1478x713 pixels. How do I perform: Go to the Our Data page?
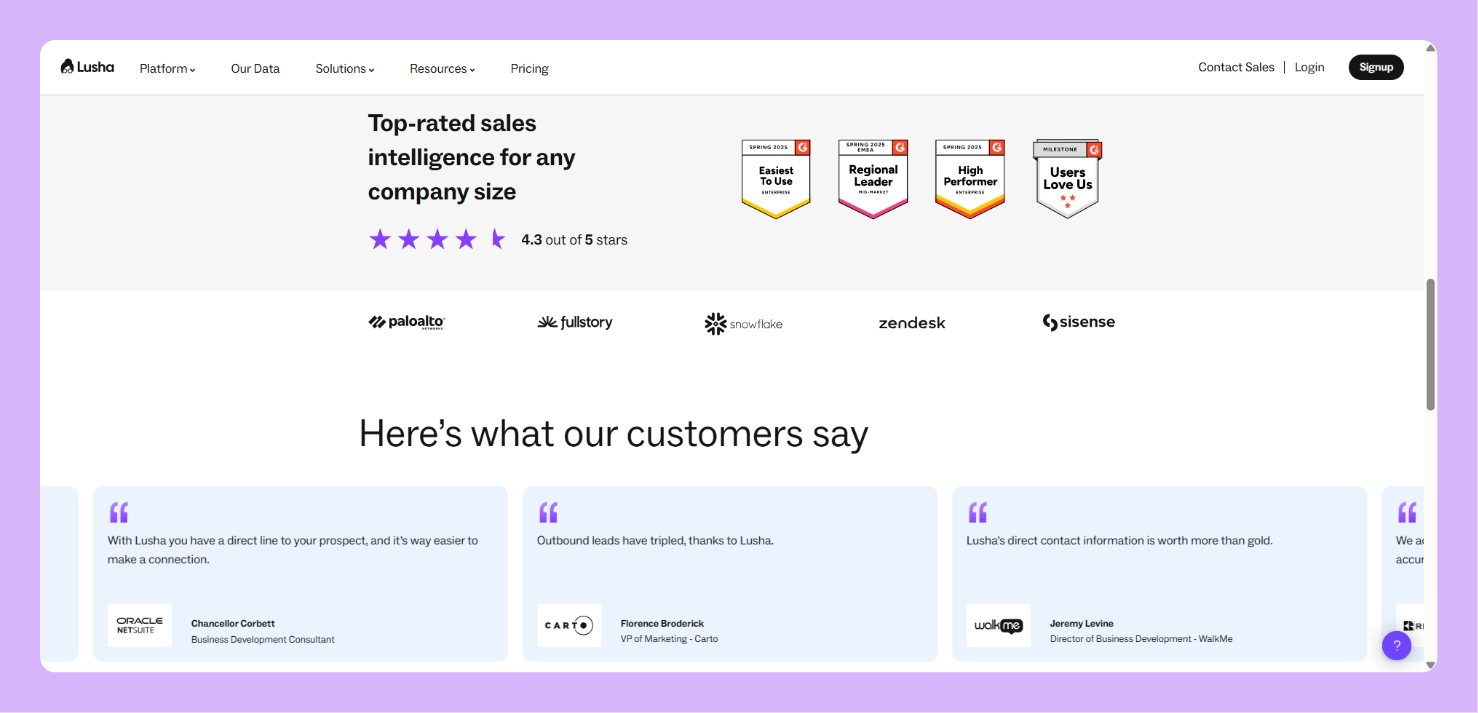pos(255,69)
